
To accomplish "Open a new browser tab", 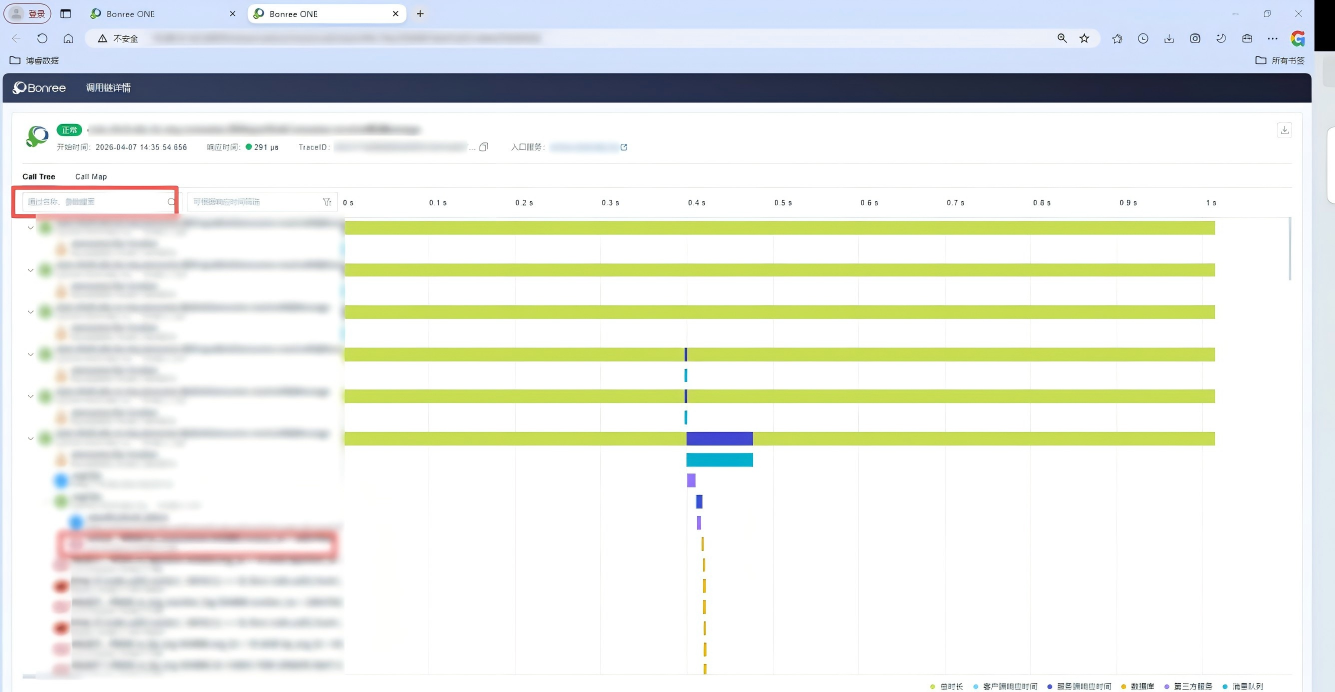I will pyautogui.click(x=420, y=14).
